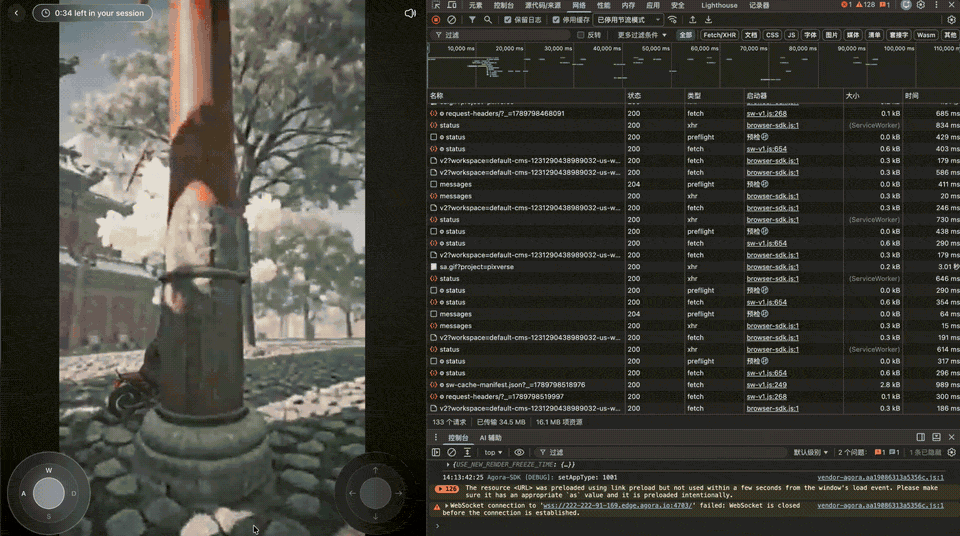Viewport: 960px width, 536px height.
Task: Import a HAR file with upload icon
Action: (692, 20)
